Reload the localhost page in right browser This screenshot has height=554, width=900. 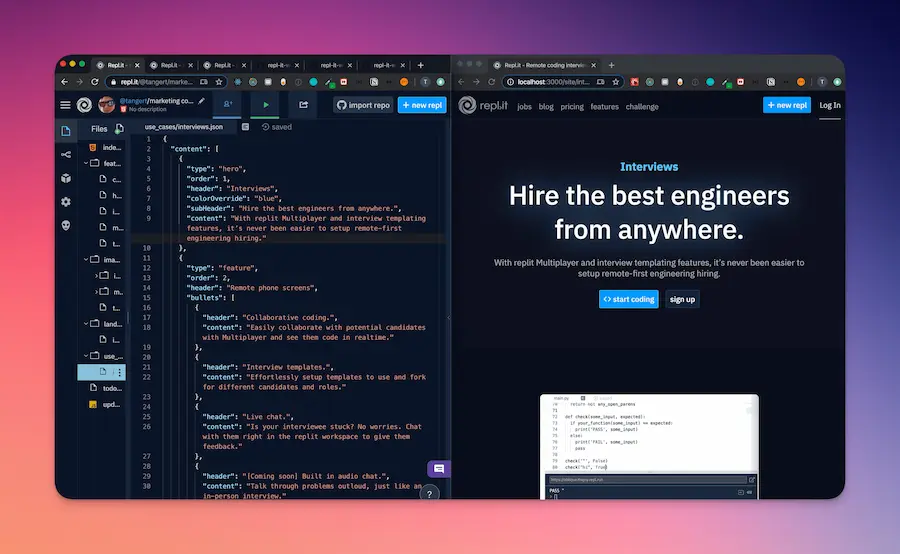click(x=491, y=82)
